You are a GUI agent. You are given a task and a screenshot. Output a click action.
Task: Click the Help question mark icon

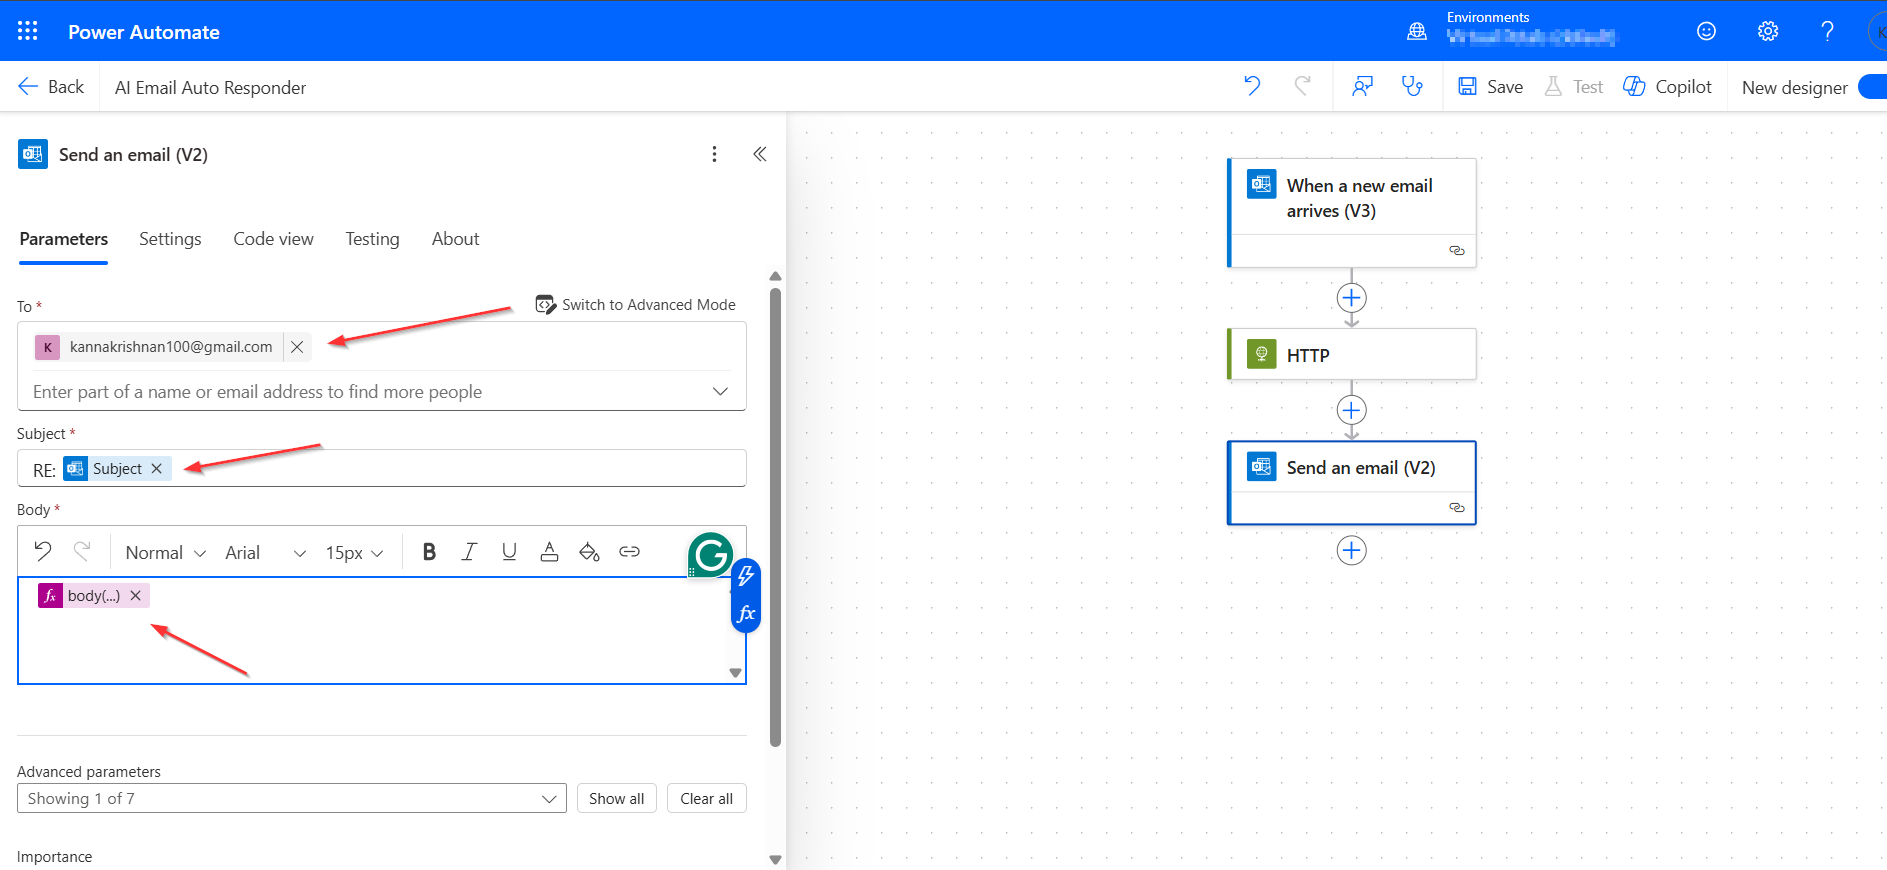1827,31
